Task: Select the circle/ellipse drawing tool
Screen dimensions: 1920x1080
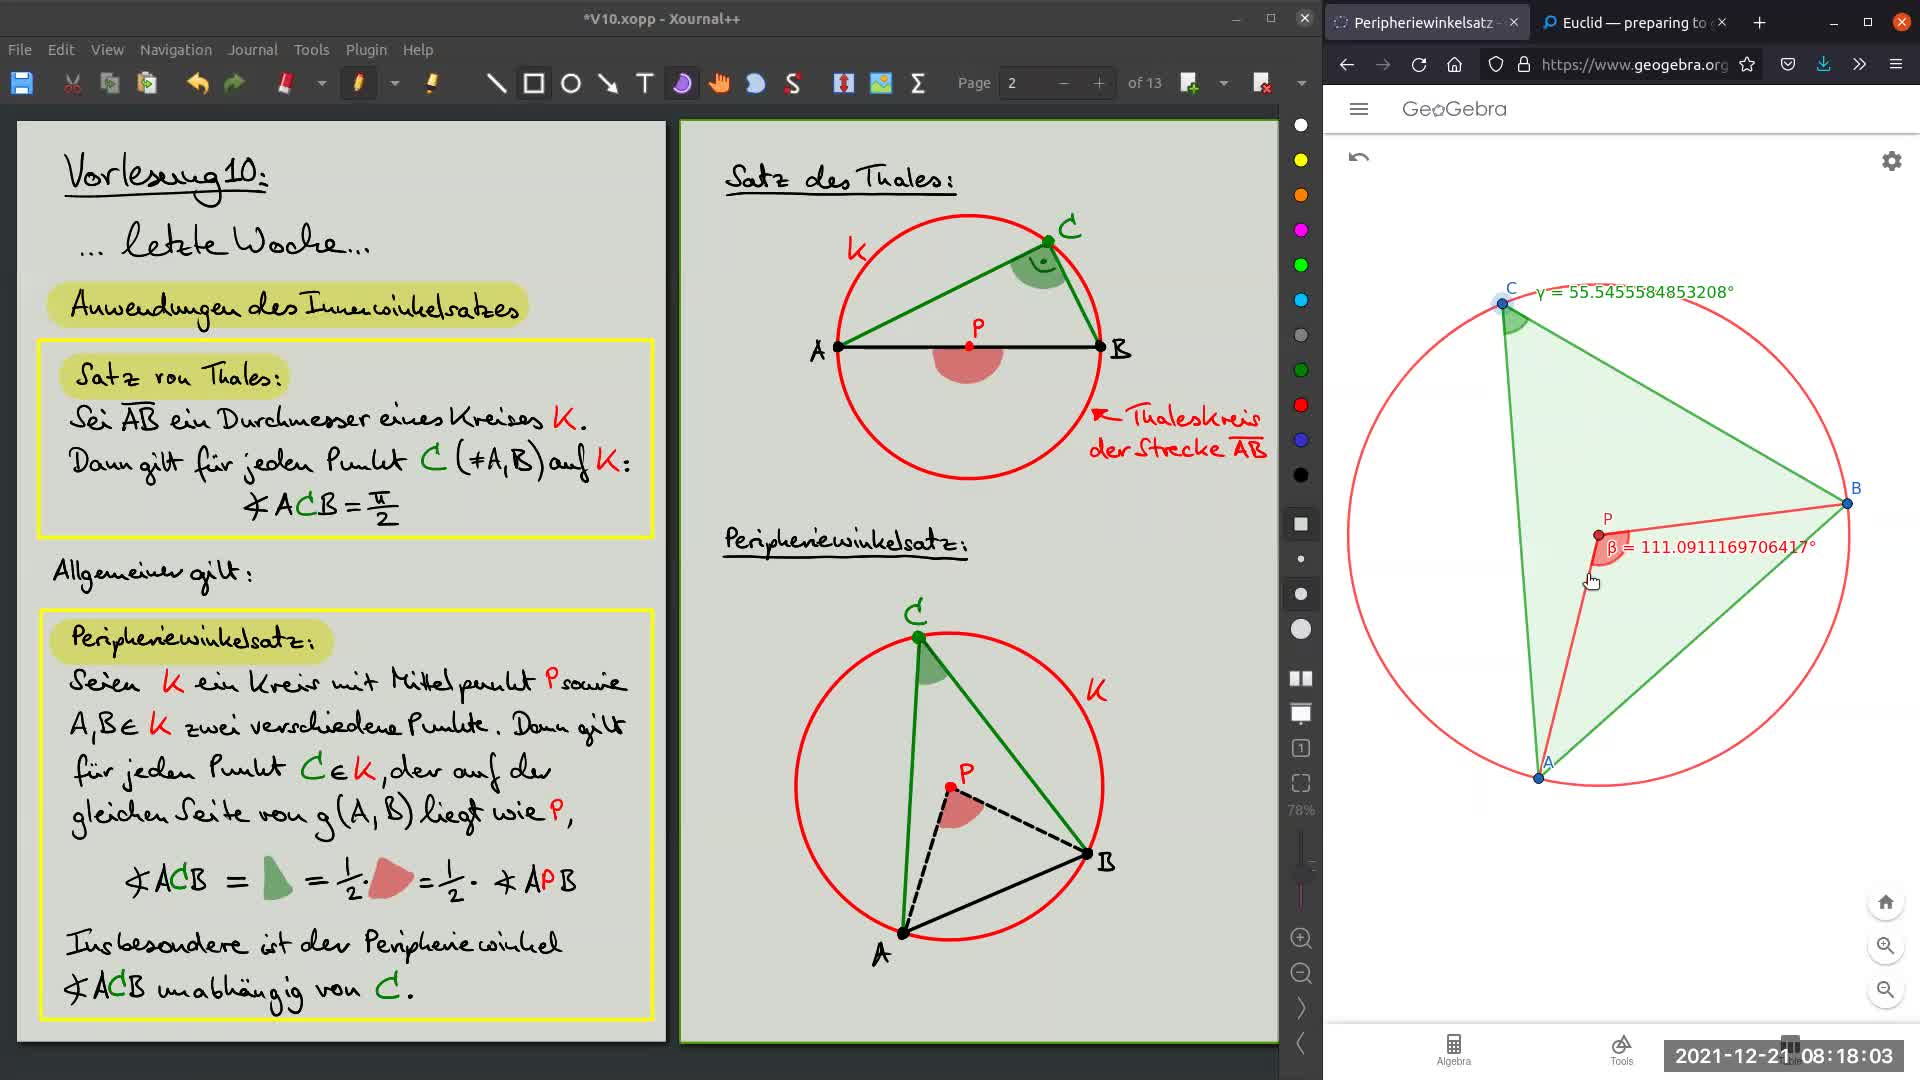Action: (571, 83)
